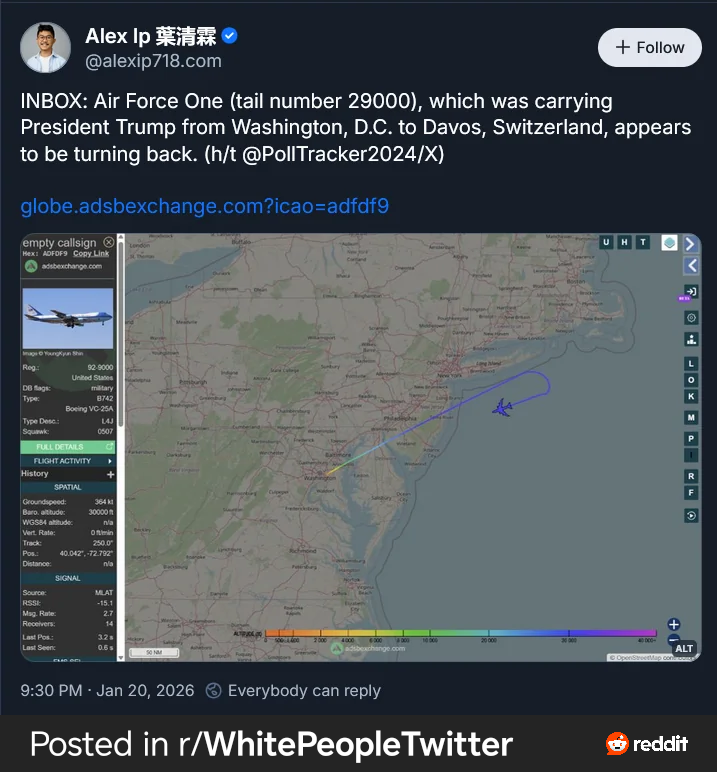Click the map settings gear icon
Image resolution: width=717 pixels, height=772 pixels.
coord(691,317)
